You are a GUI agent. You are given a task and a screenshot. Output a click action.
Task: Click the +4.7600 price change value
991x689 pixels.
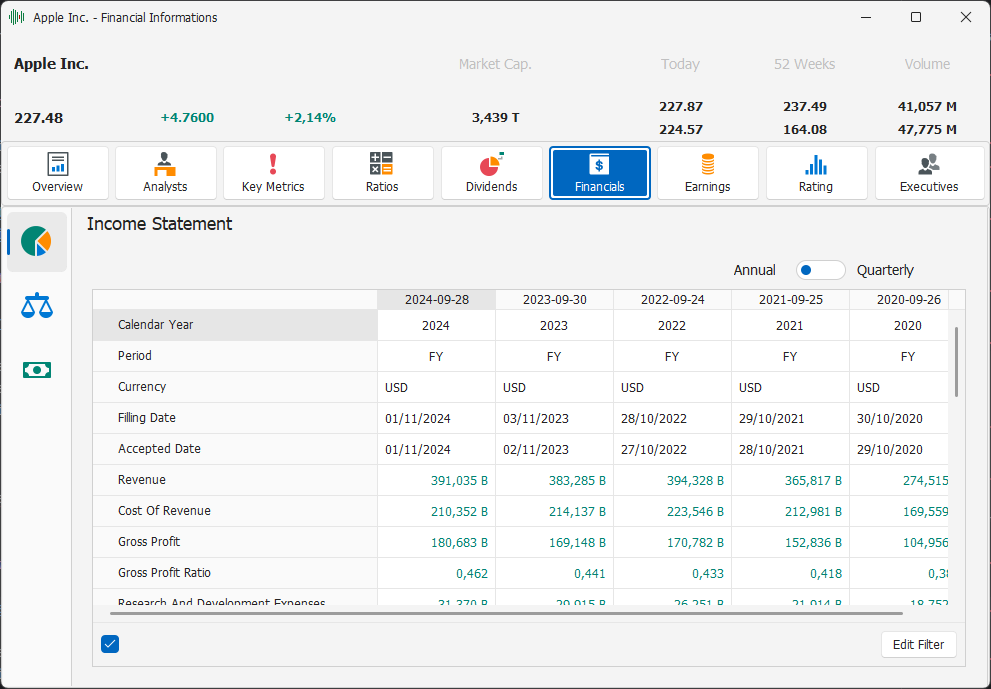point(187,118)
